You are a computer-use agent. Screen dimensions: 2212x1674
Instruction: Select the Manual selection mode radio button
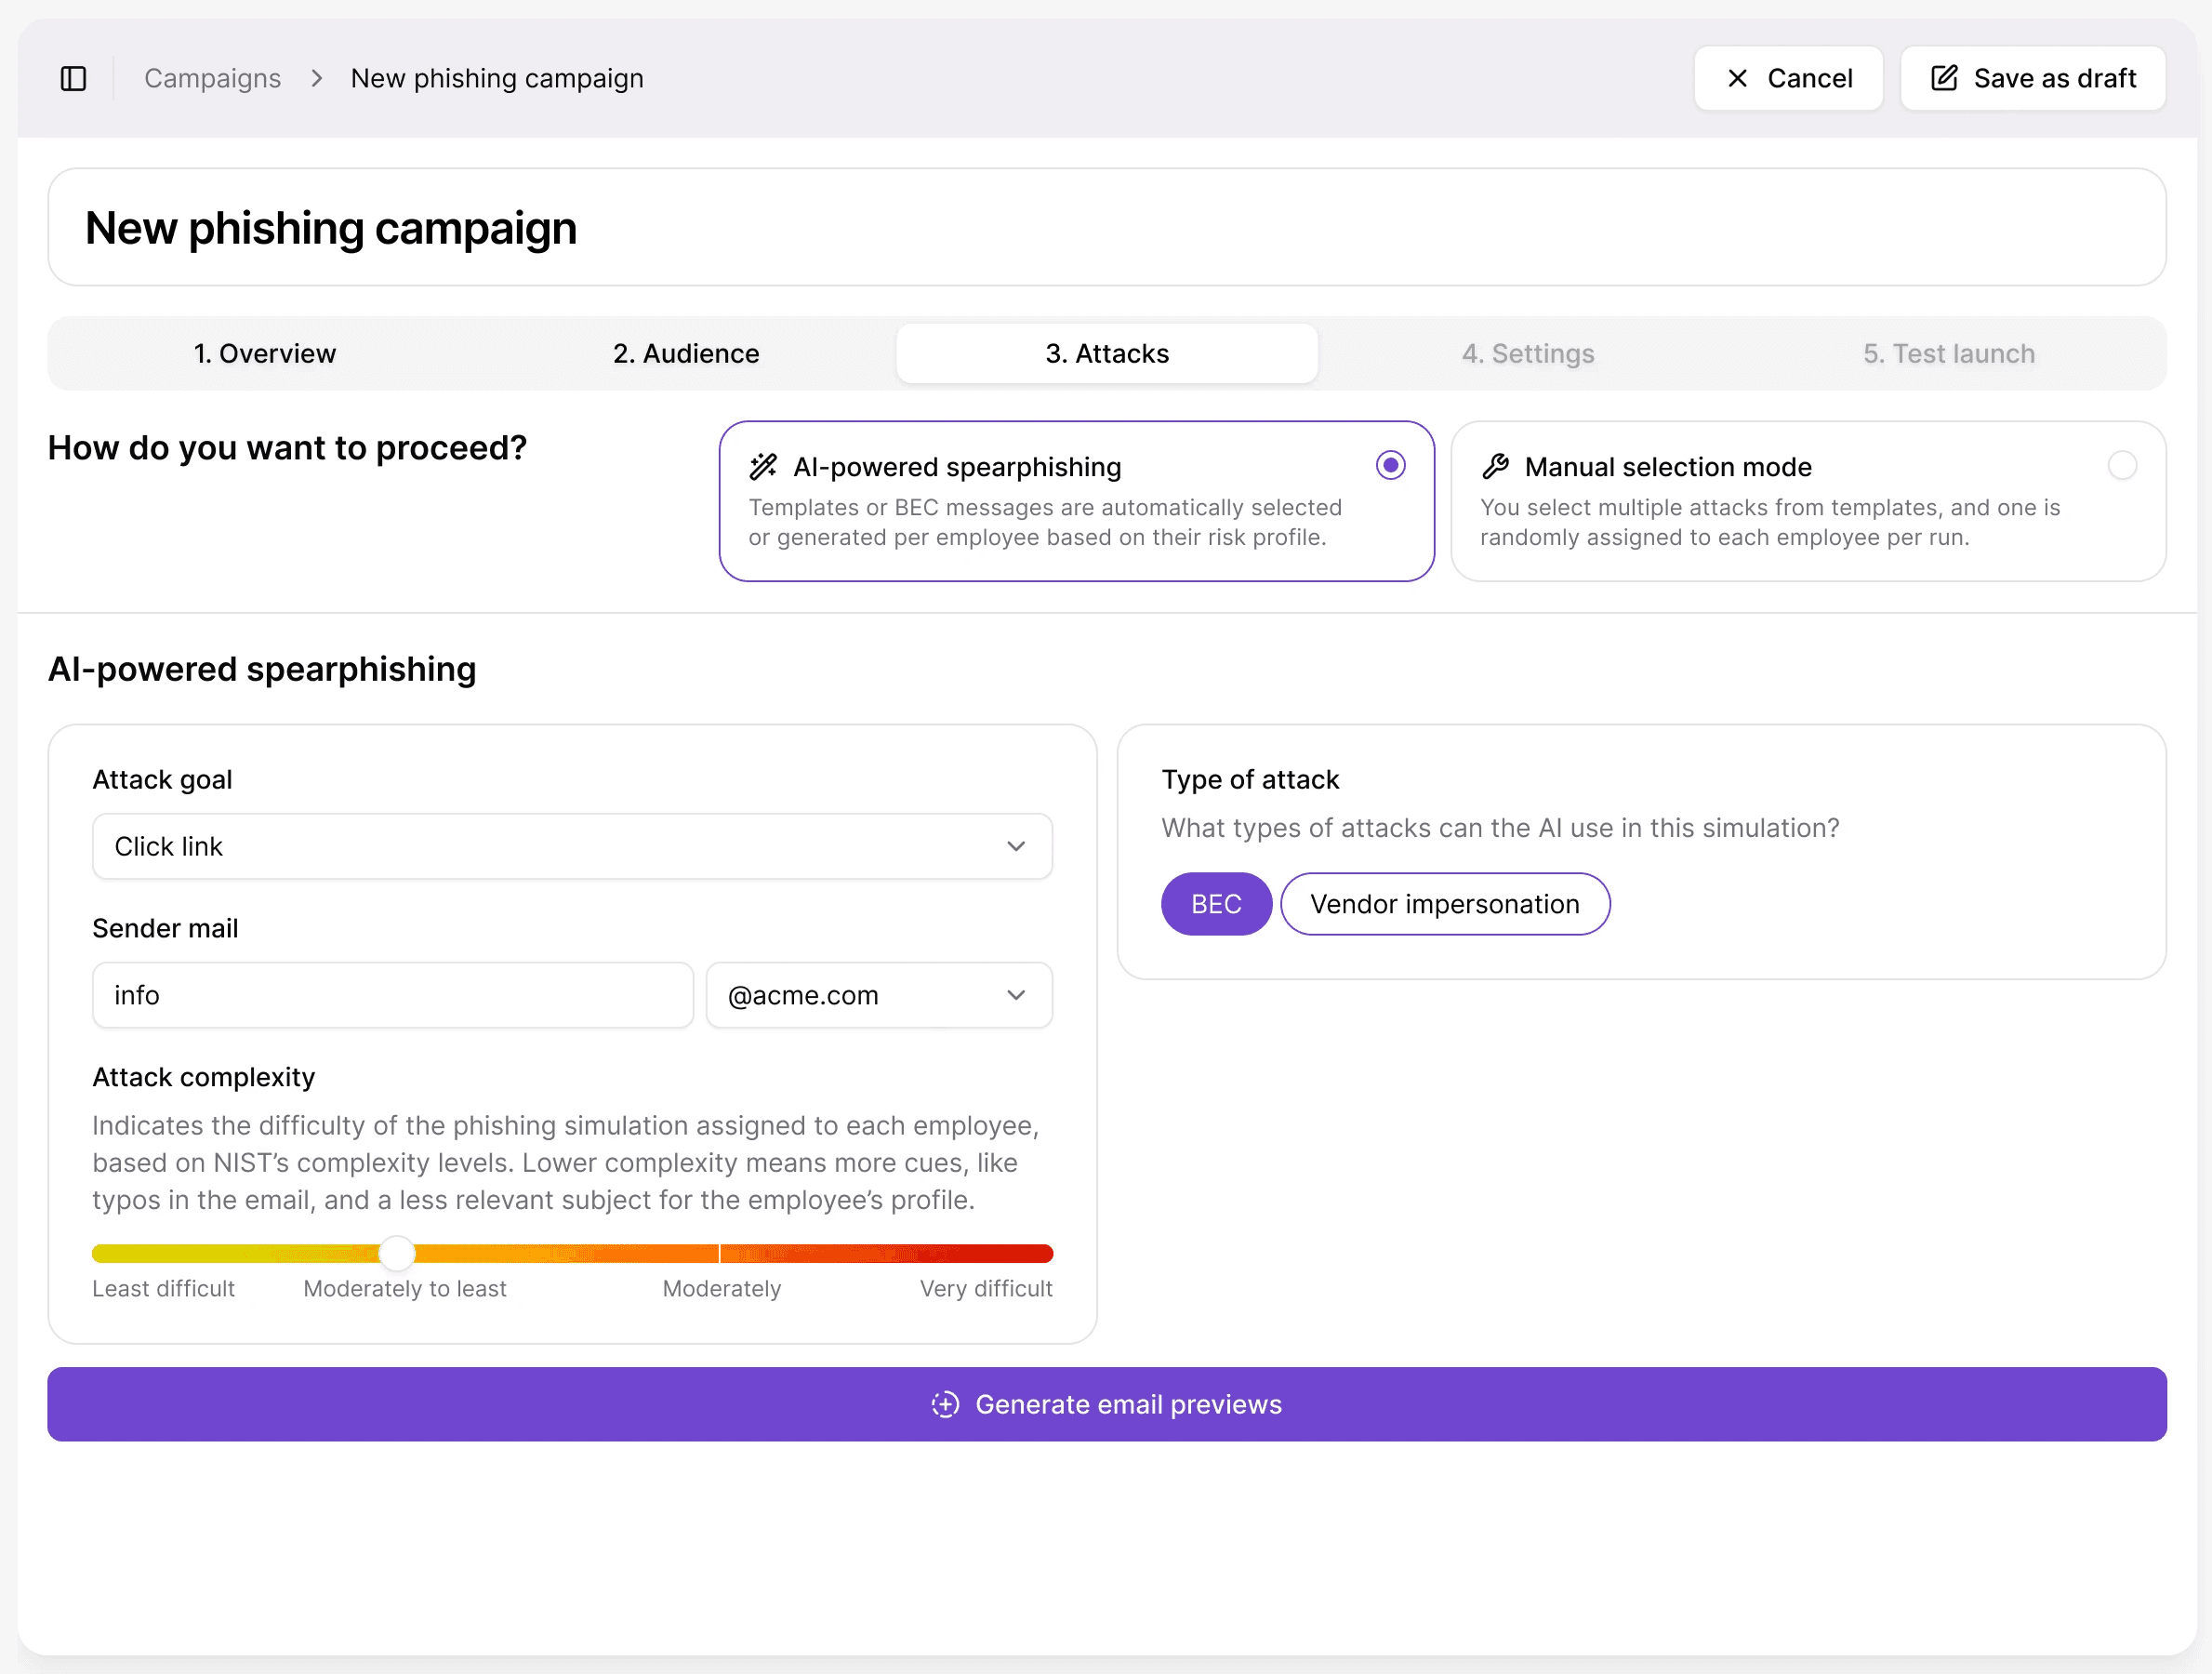[x=2123, y=465]
